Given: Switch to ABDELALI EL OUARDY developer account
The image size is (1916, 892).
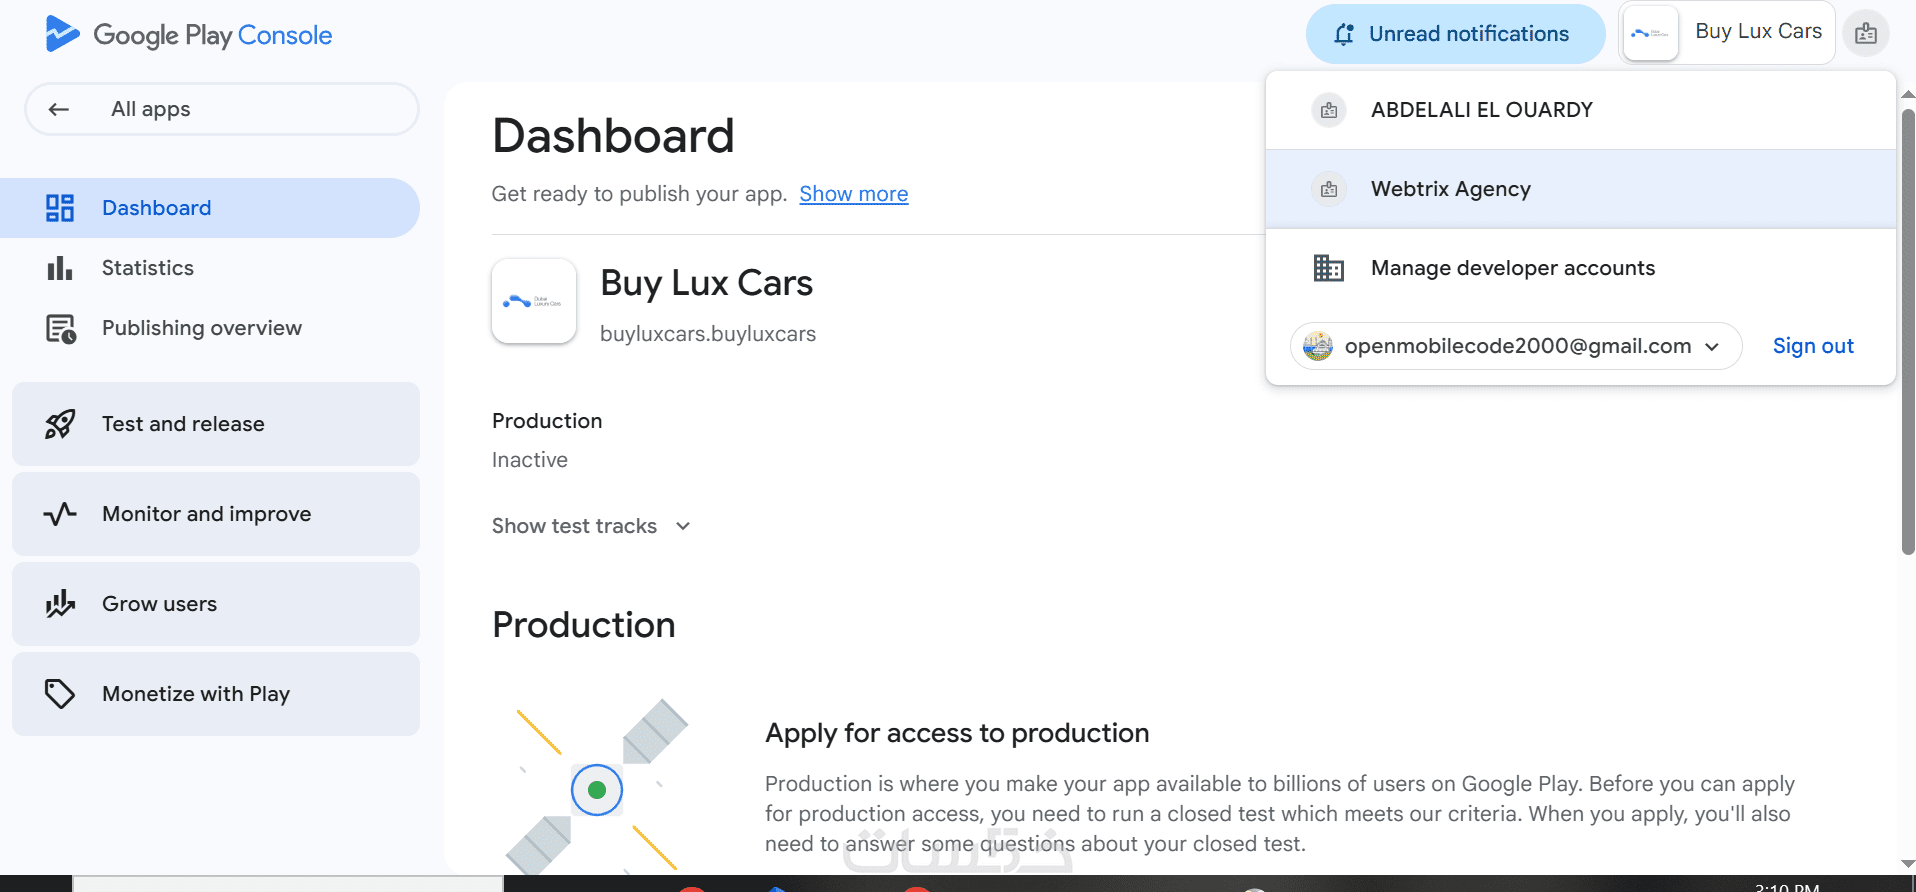Looking at the screenshot, I should (x=1581, y=110).
